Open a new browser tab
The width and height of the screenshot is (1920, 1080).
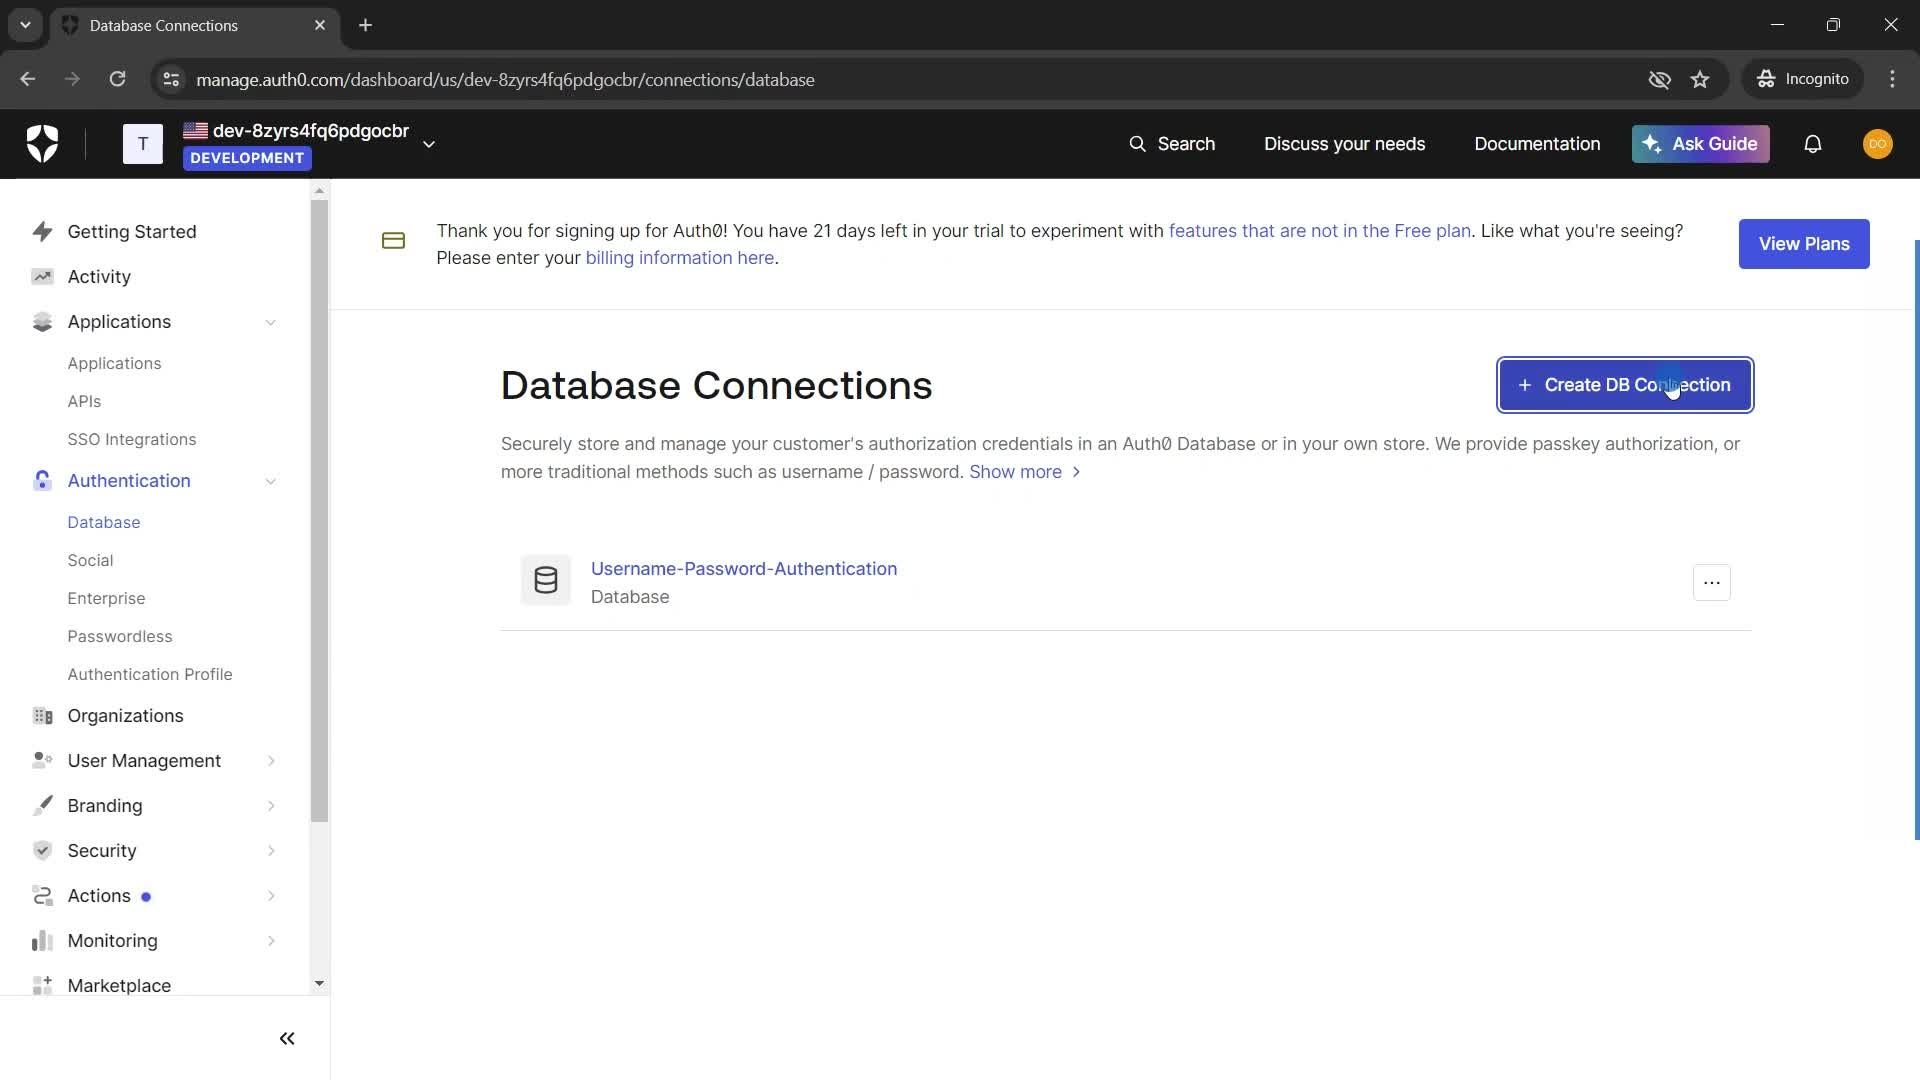pyautogui.click(x=365, y=25)
